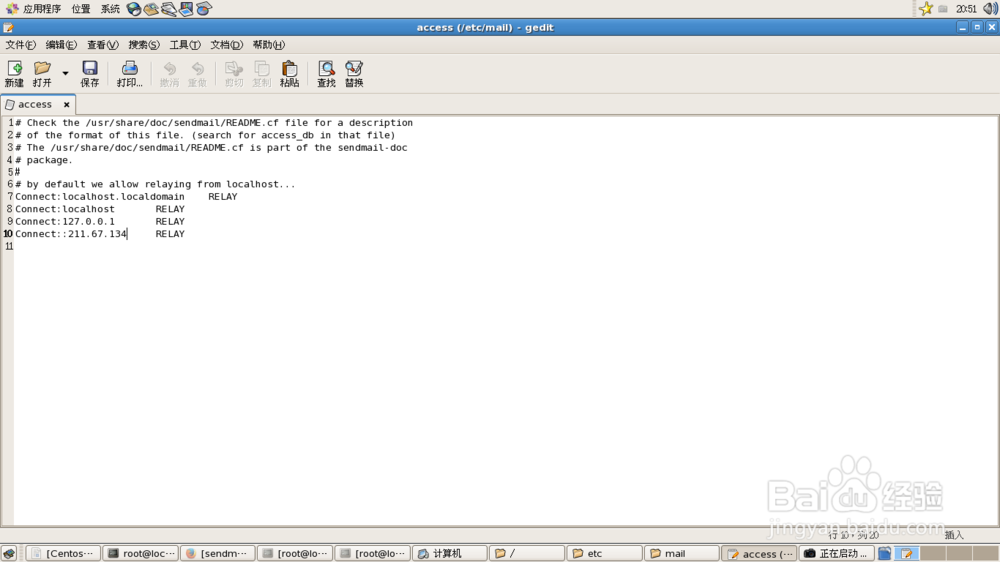Open the 位置 panel menu
The height and width of the screenshot is (562, 1000).
tap(80, 9)
